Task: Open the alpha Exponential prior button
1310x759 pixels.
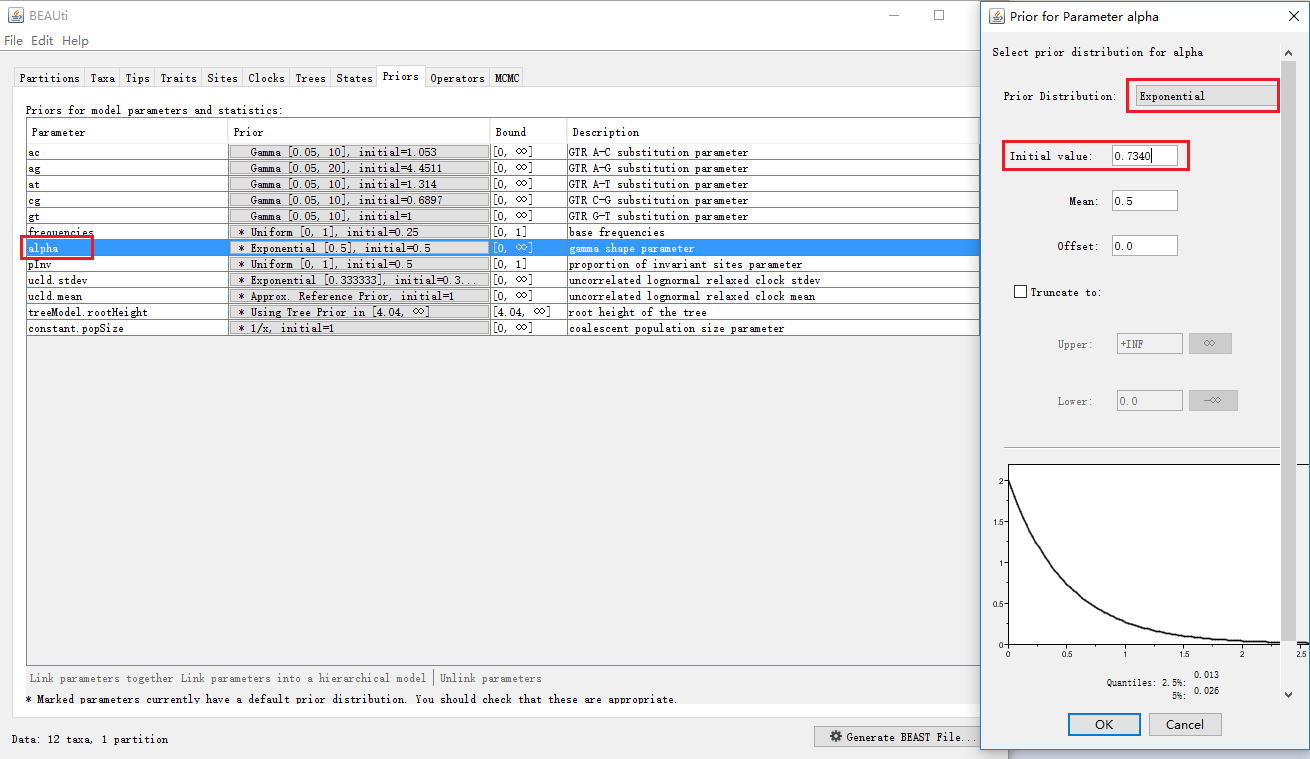Action: click(359, 248)
